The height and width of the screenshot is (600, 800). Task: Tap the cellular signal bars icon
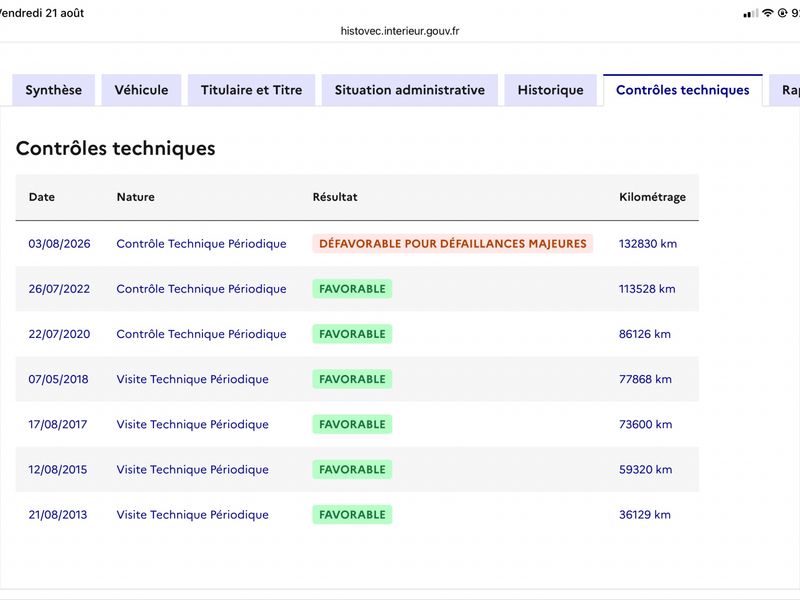coord(751,14)
